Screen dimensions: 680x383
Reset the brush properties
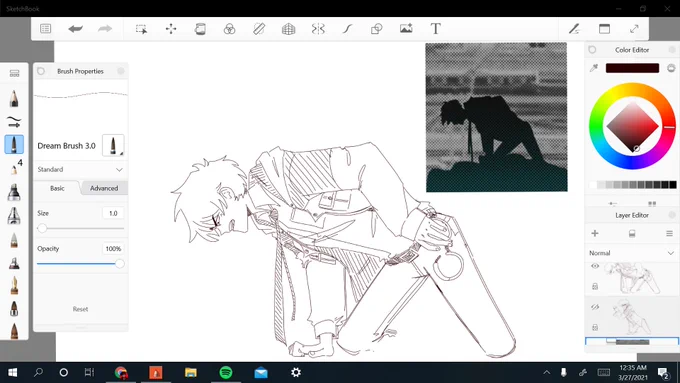pyautogui.click(x=80, y=309)
